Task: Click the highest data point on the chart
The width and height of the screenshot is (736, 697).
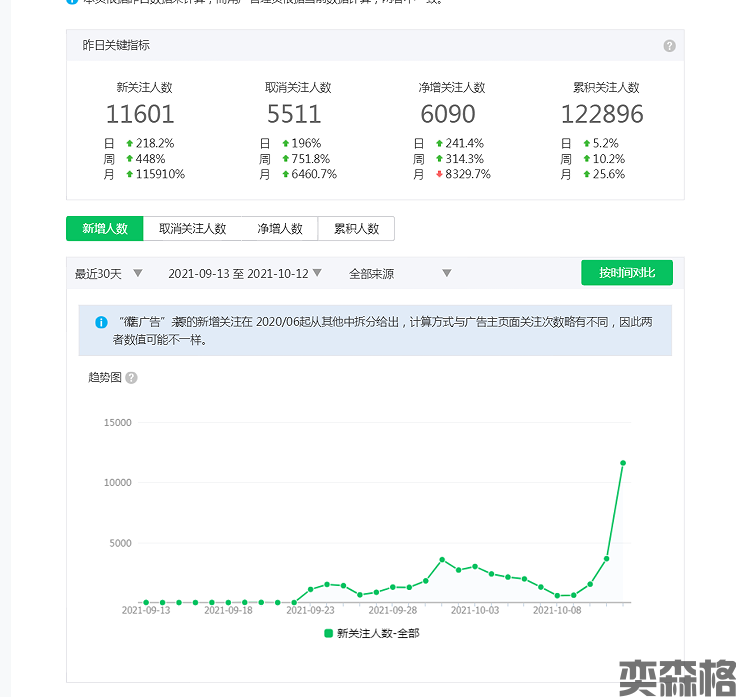Action: coord(623,463)
